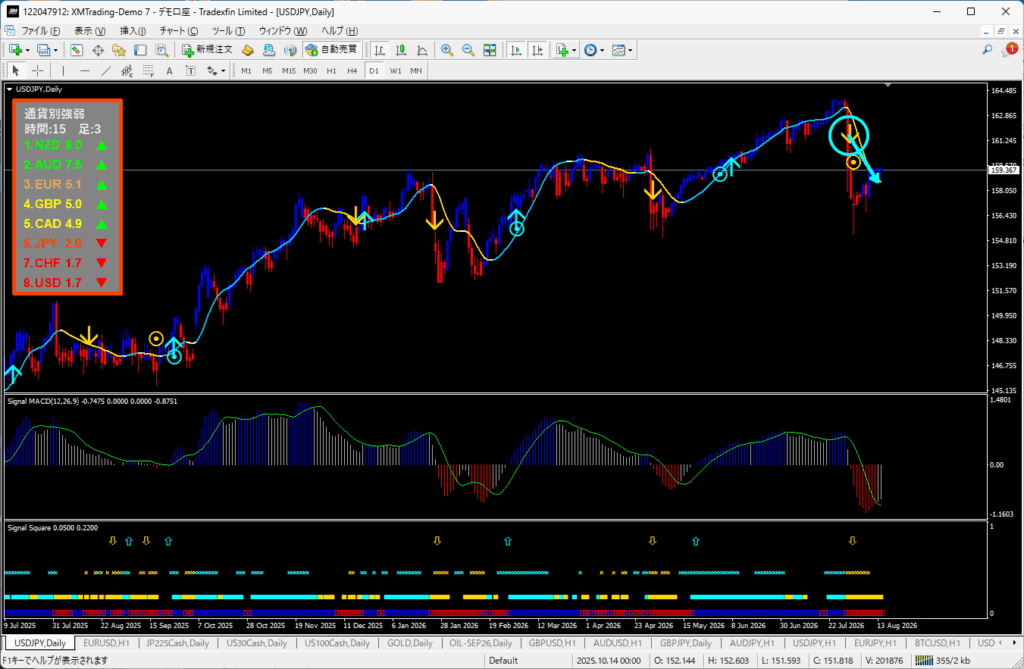
Task: Click the Indicators list icon
Action: [561, 50]
